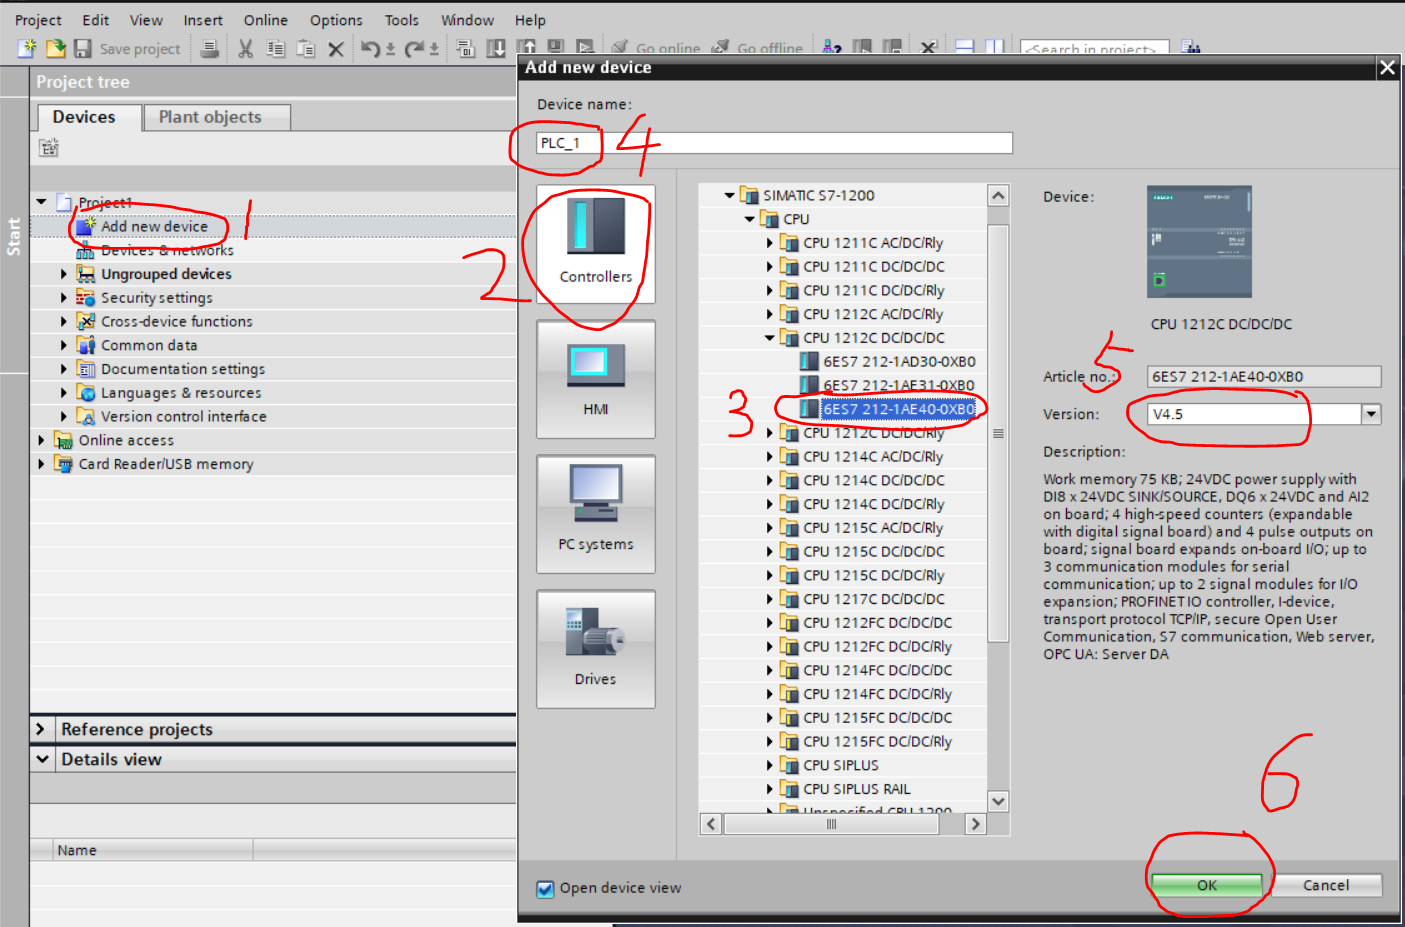This screenshot has width=1405, height=927.
Task: Open the Version dropdown arrow
Action: pos(1371,414)
